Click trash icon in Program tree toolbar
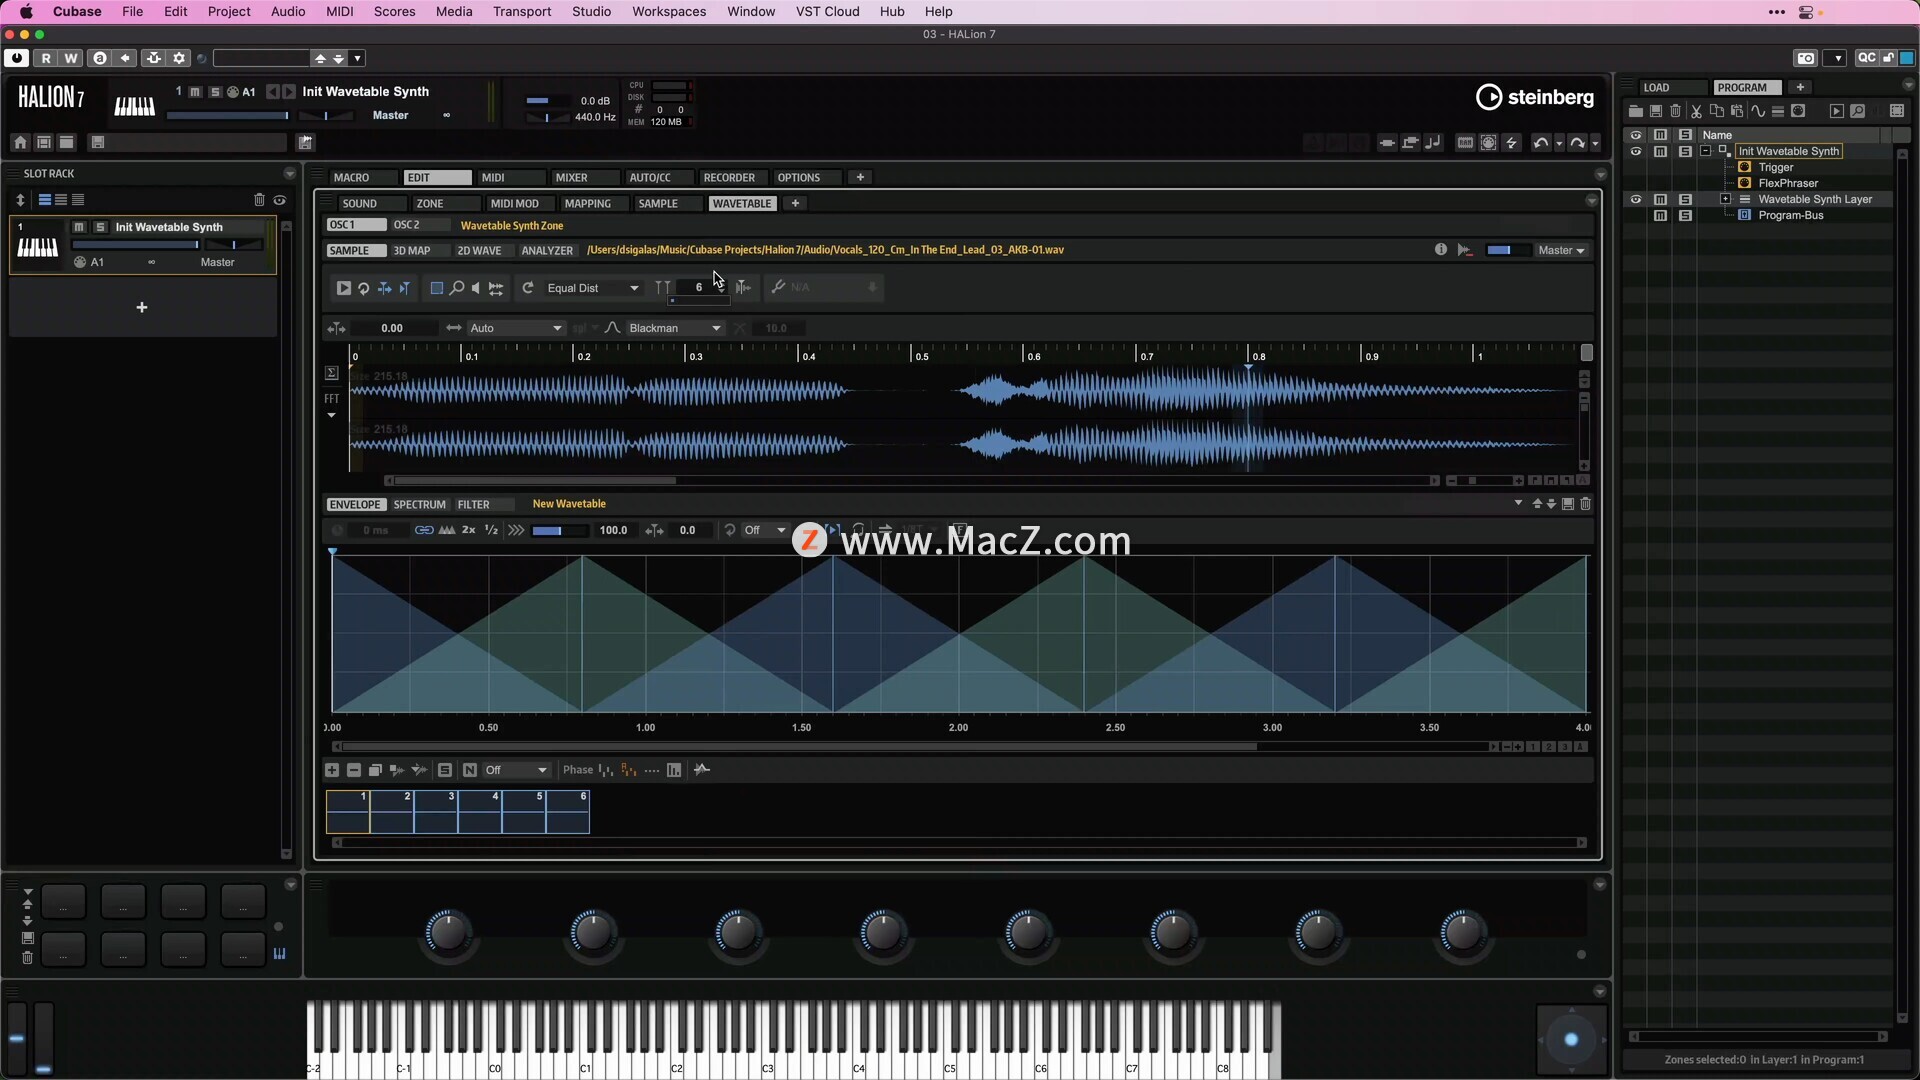Image resolution: width=1920 pixels, height=1080 pixels. [x=1676, y=111]
